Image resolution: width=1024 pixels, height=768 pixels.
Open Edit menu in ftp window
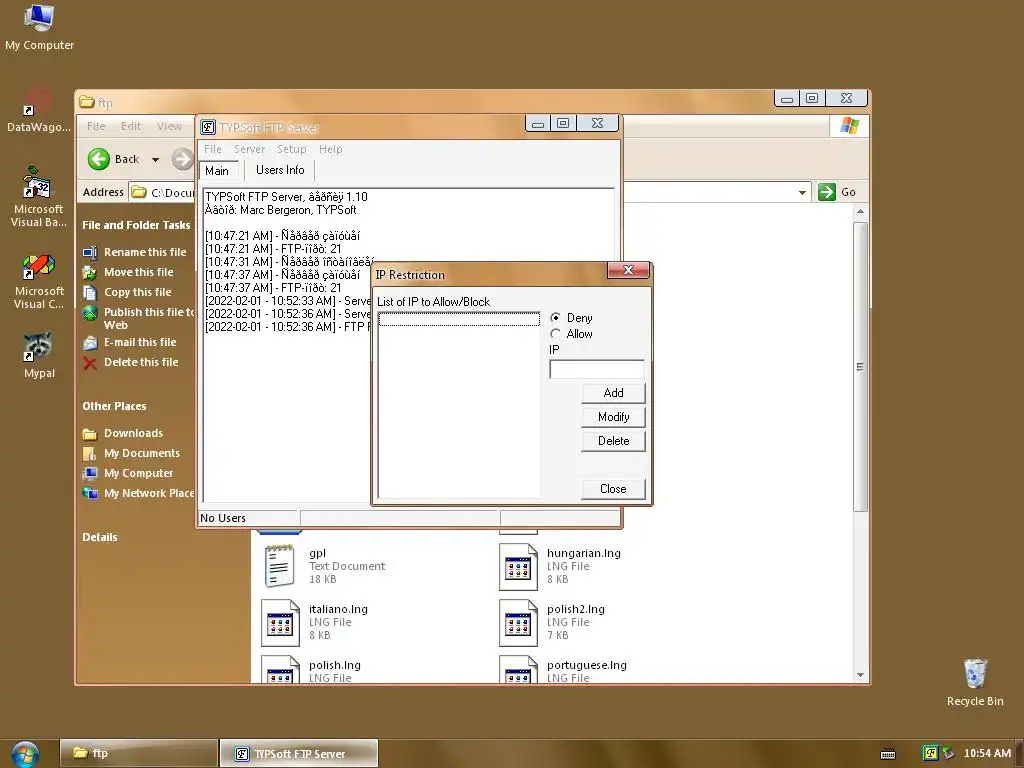tap(131, 126)
